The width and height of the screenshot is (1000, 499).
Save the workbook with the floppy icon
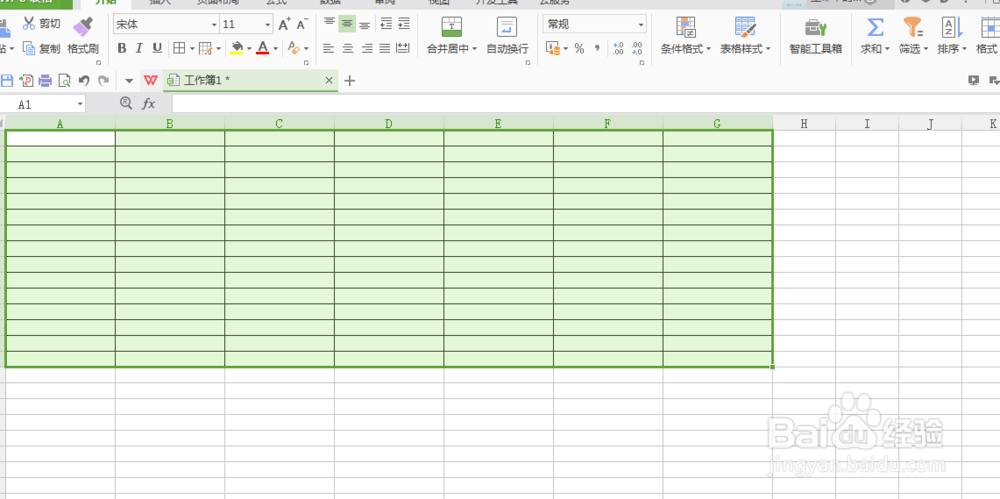tap(6, 80)
